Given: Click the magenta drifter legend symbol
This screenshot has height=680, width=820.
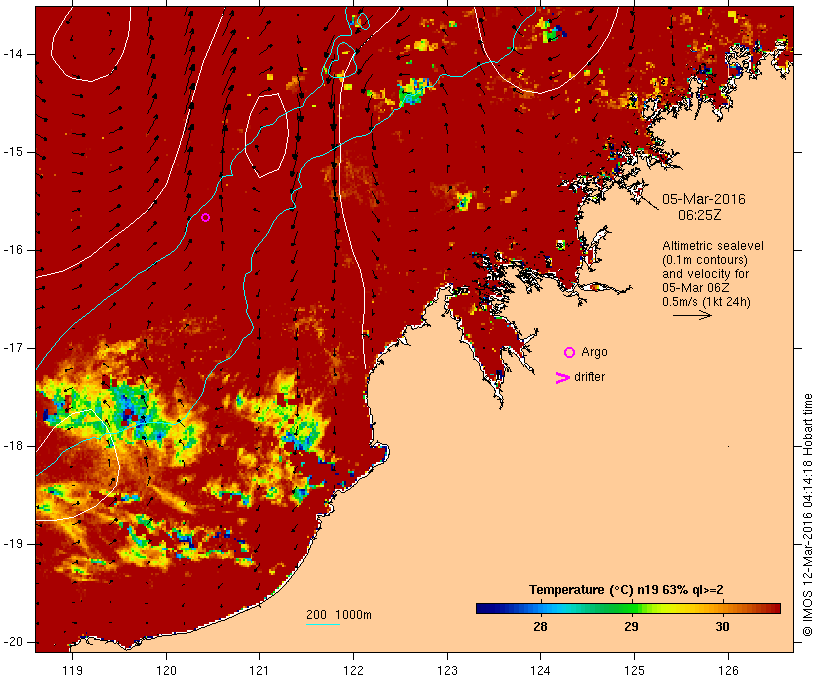Looking at the screenshot, I should (562, 378).
